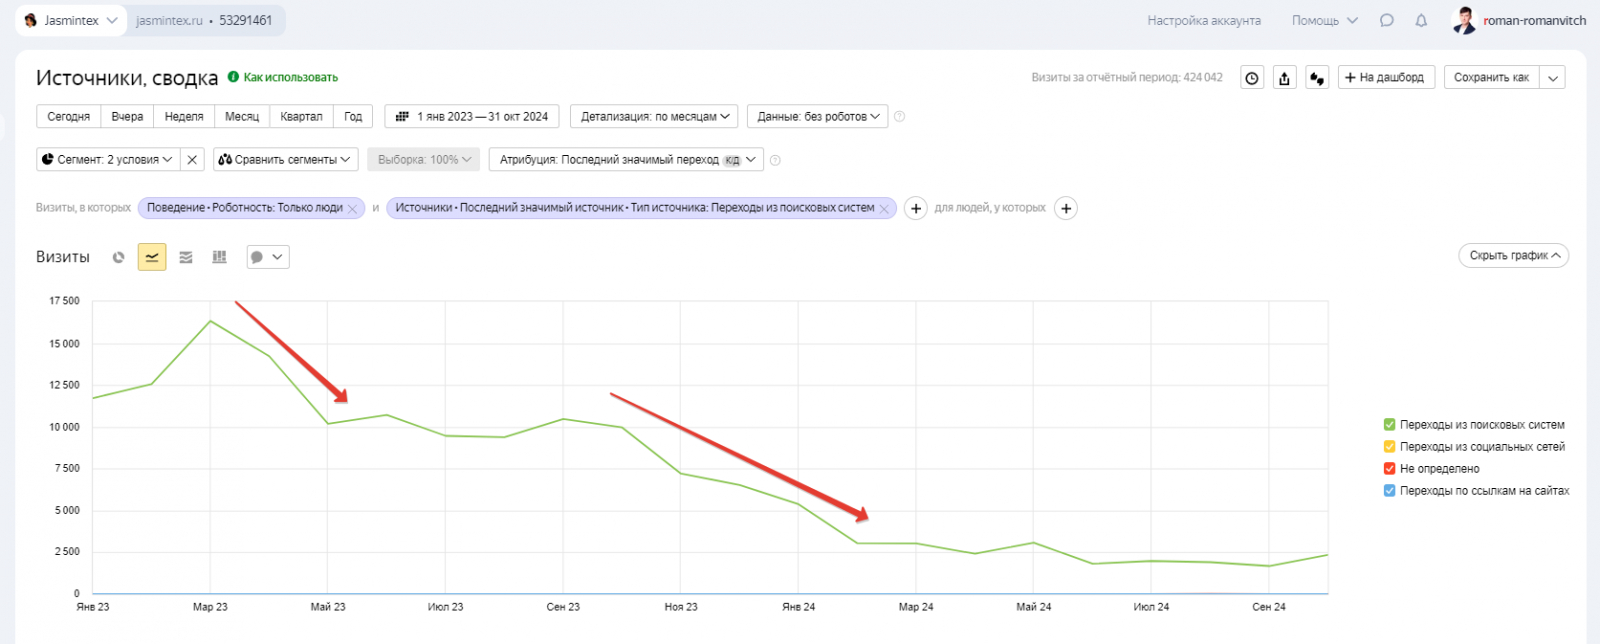
Task: Toggle "Переходы из социальных сетей" checkbox
Action: 1389,447
